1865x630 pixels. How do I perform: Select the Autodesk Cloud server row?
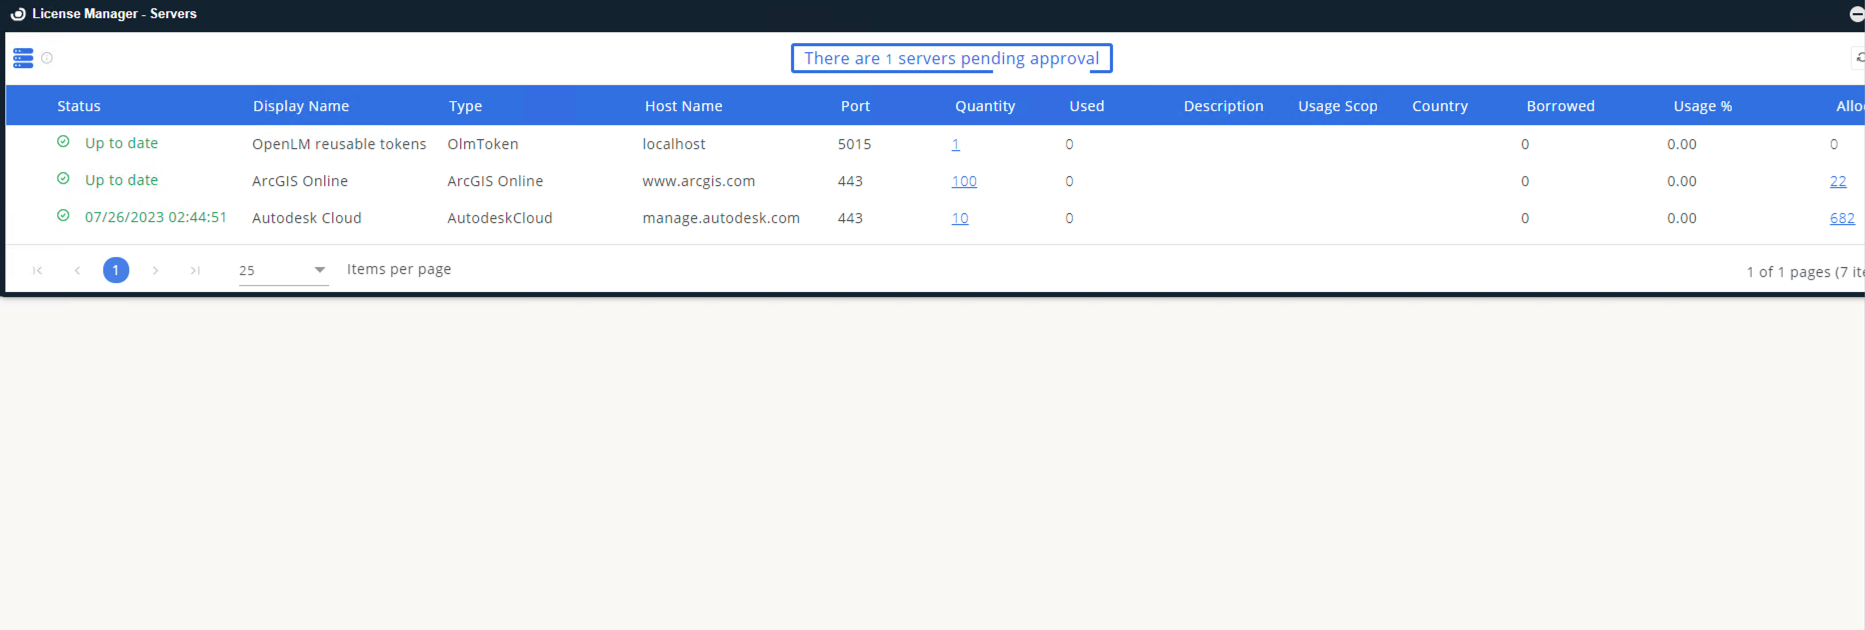tap(306, 218)
